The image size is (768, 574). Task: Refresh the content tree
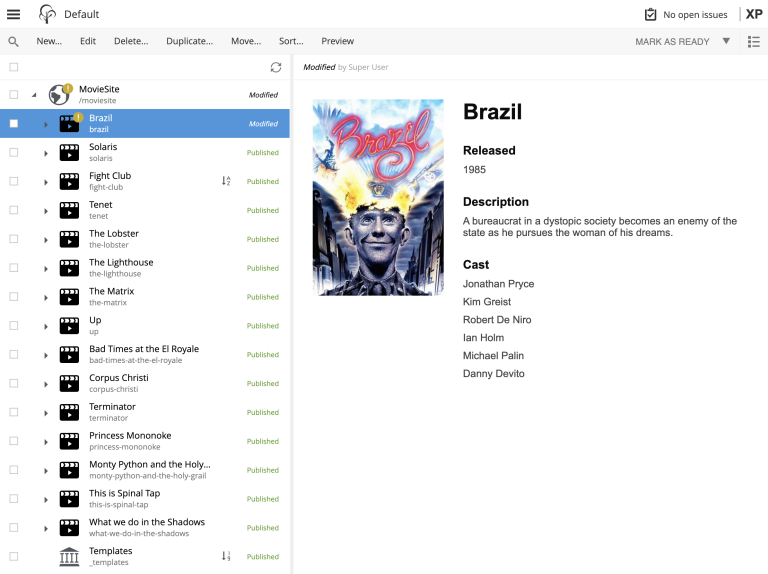pos(276,67)
